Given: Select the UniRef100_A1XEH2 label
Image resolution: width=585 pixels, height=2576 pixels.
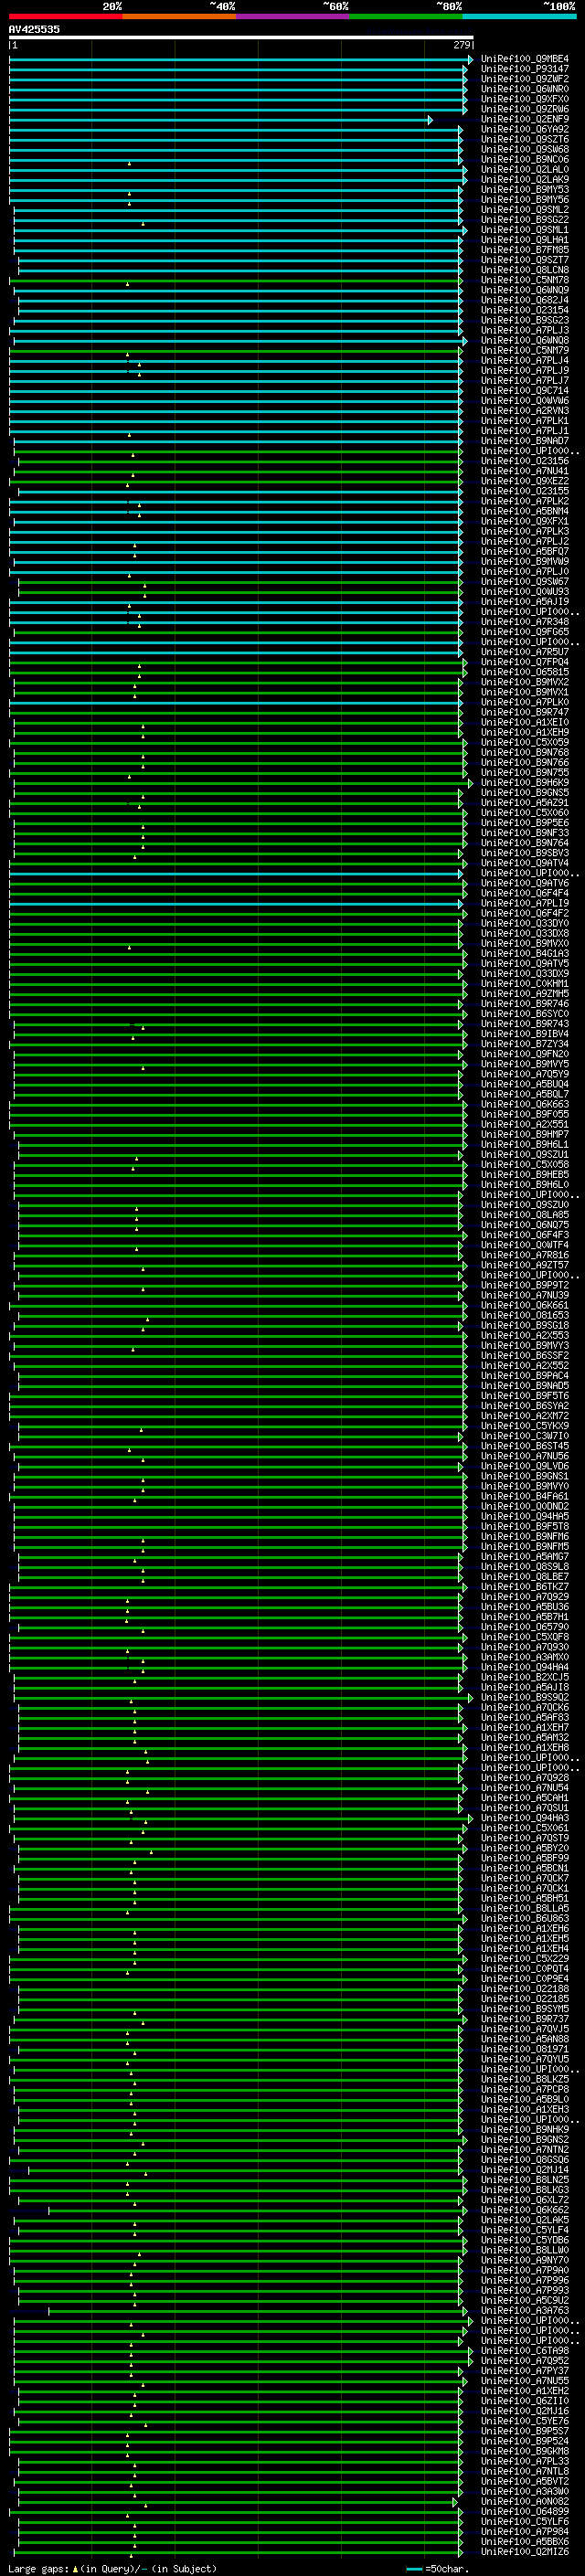Looking at the screenshot, I should [525, 2392].
